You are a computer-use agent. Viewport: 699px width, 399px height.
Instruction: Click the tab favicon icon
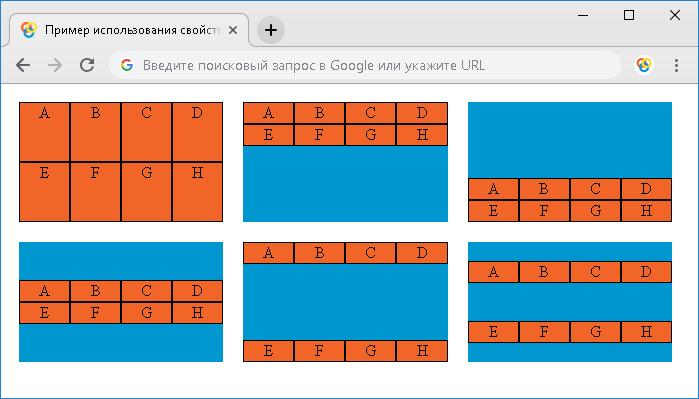(29, 30)
